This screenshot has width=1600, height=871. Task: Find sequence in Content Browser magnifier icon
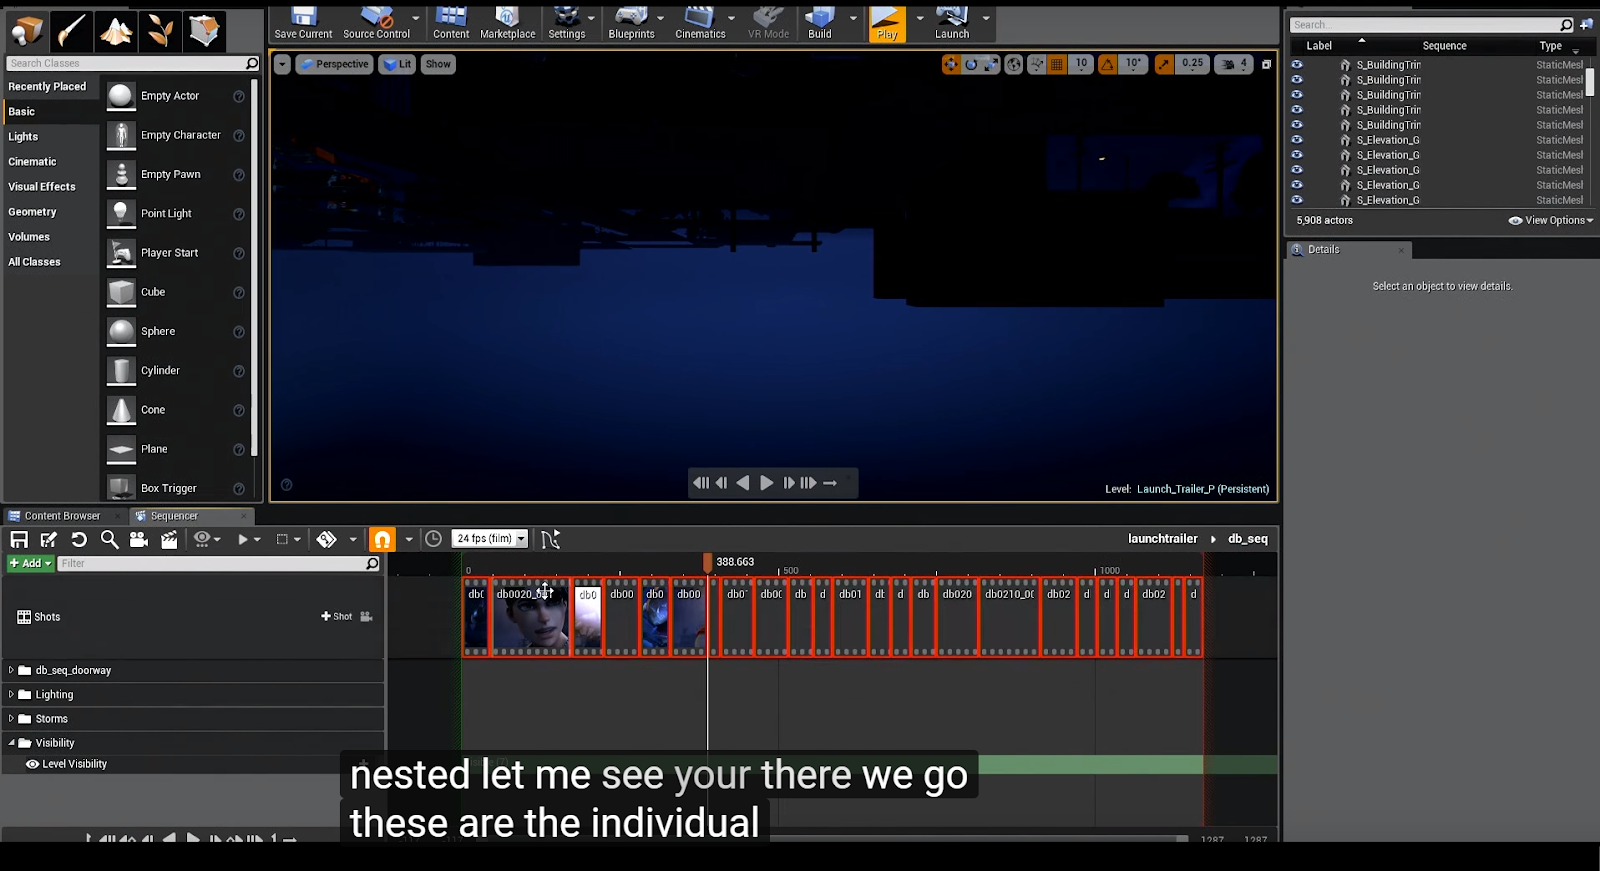tap(109, 539)
